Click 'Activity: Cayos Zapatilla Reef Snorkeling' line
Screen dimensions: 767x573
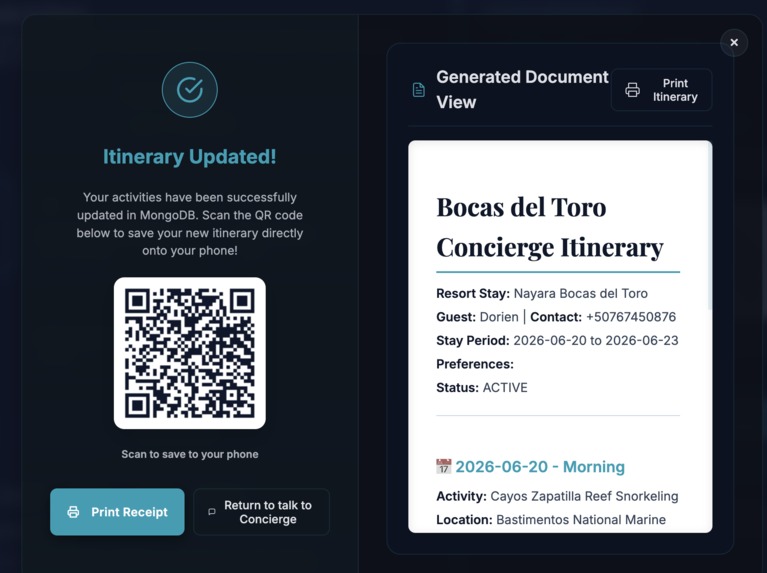557,496
